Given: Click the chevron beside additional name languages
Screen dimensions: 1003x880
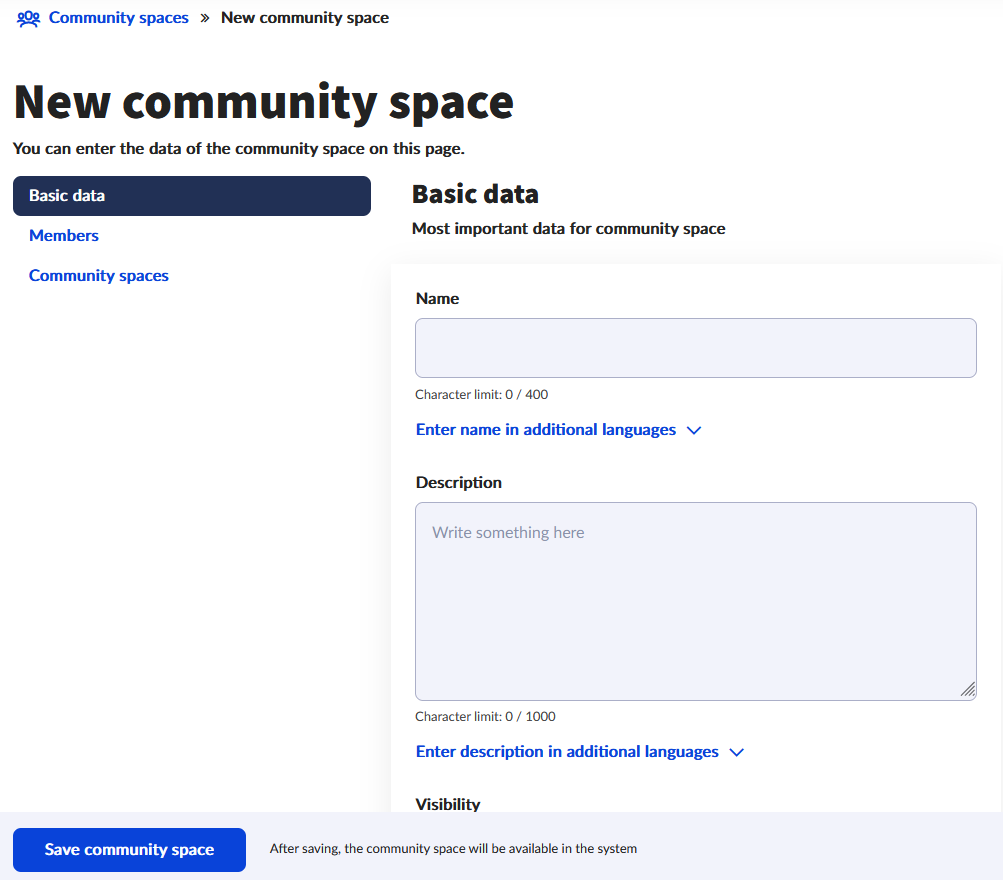Looking at the screenshot, I should [694, 430].
